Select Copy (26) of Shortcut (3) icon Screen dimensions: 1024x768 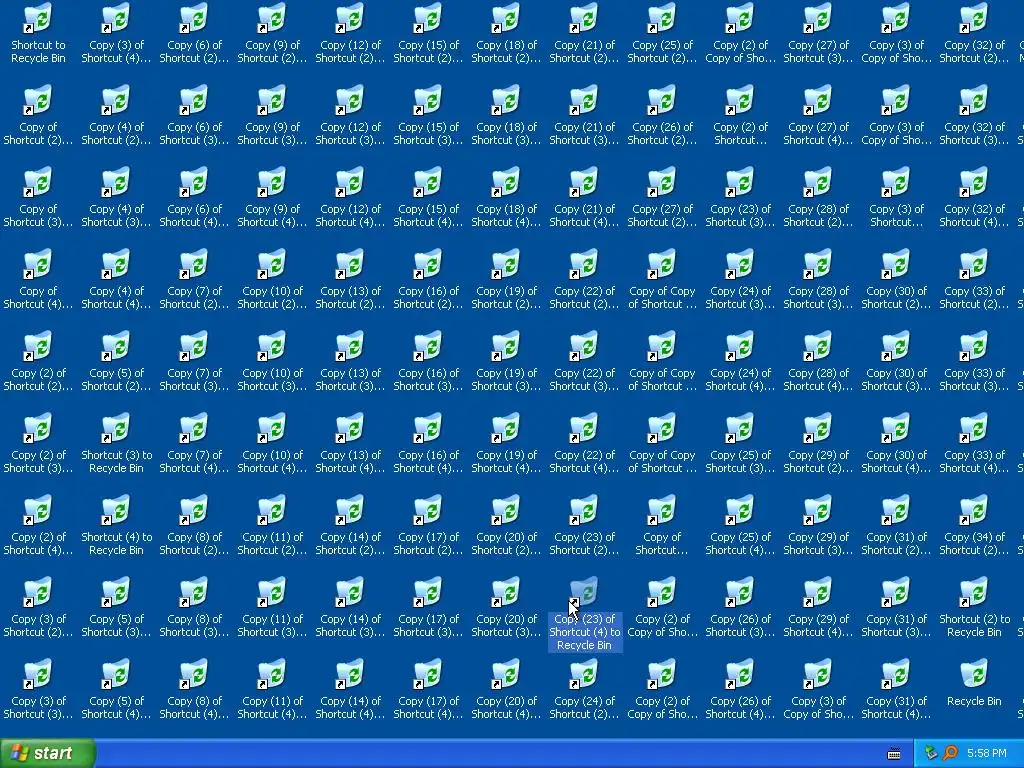(x=740, y=607)
